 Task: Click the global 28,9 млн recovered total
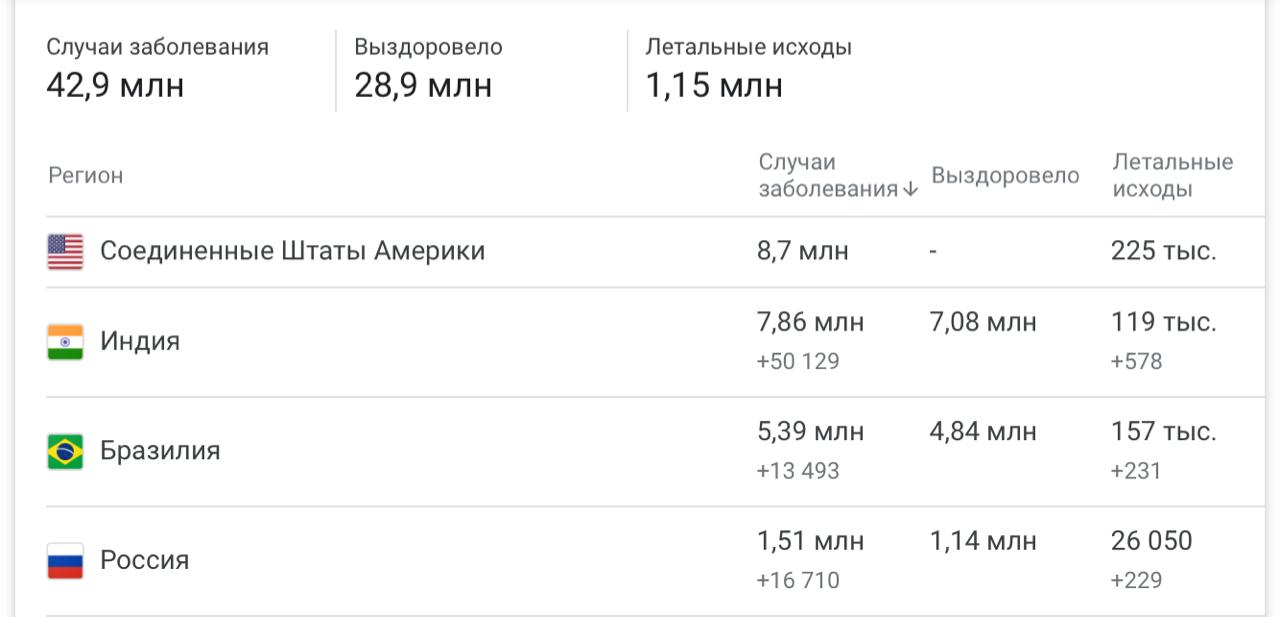[423, 86]
